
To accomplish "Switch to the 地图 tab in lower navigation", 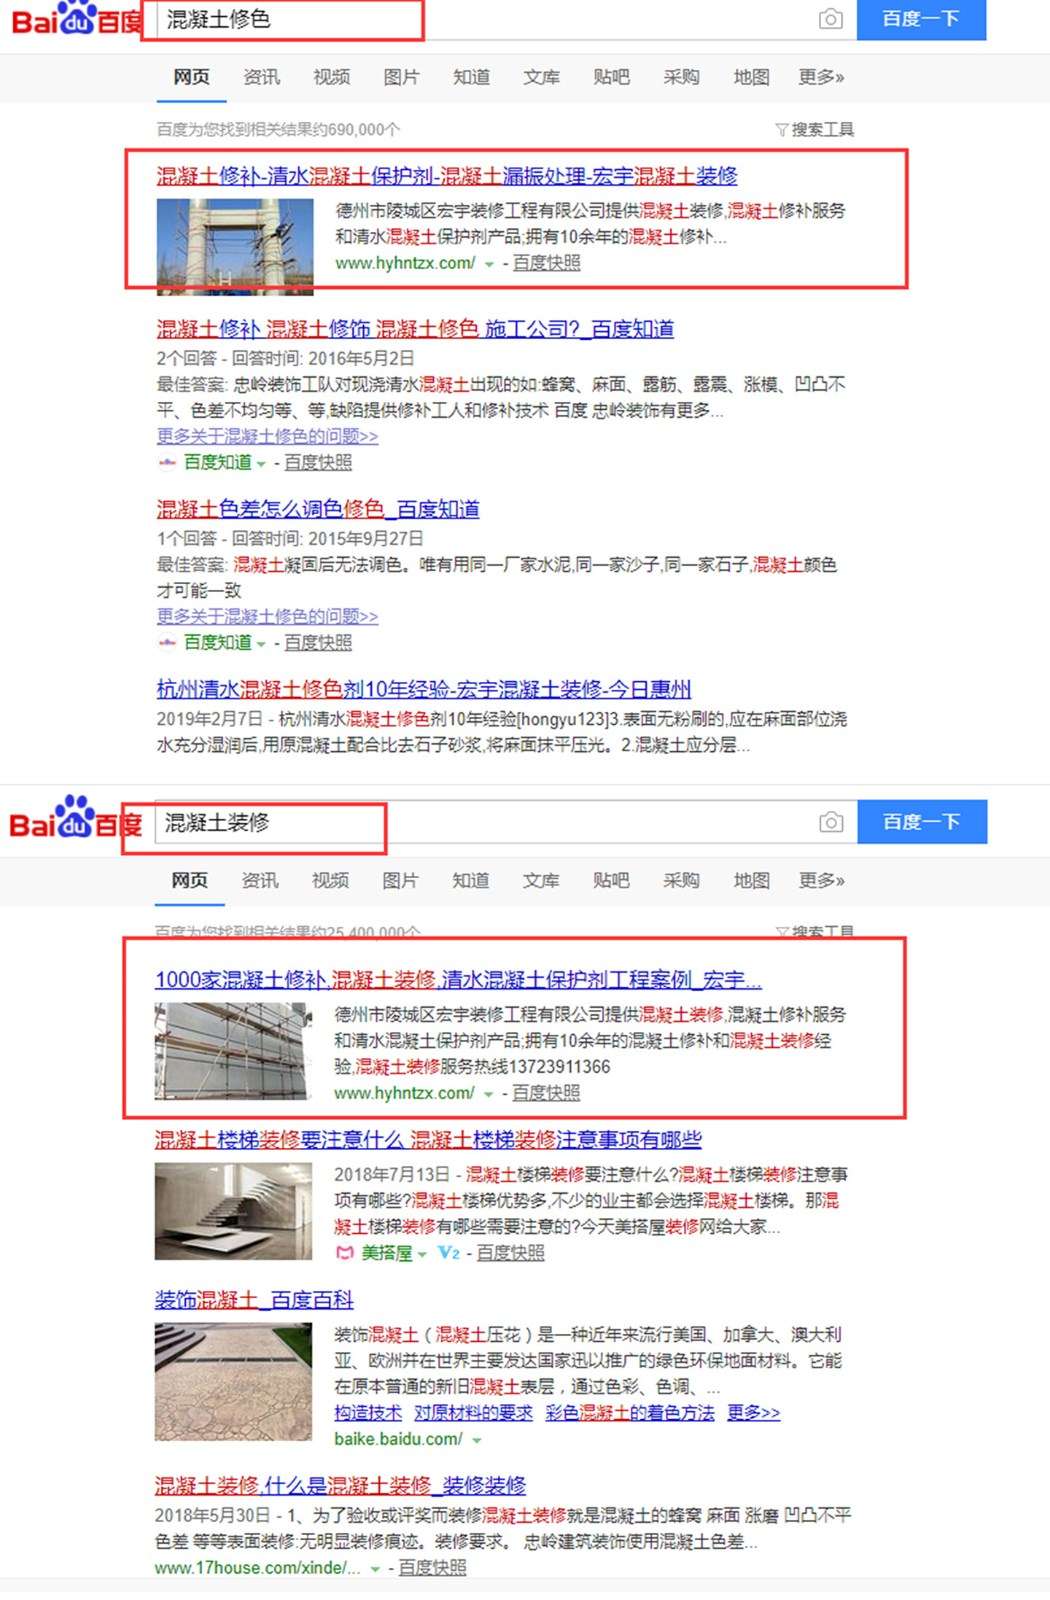I will [x=751, y=880].
